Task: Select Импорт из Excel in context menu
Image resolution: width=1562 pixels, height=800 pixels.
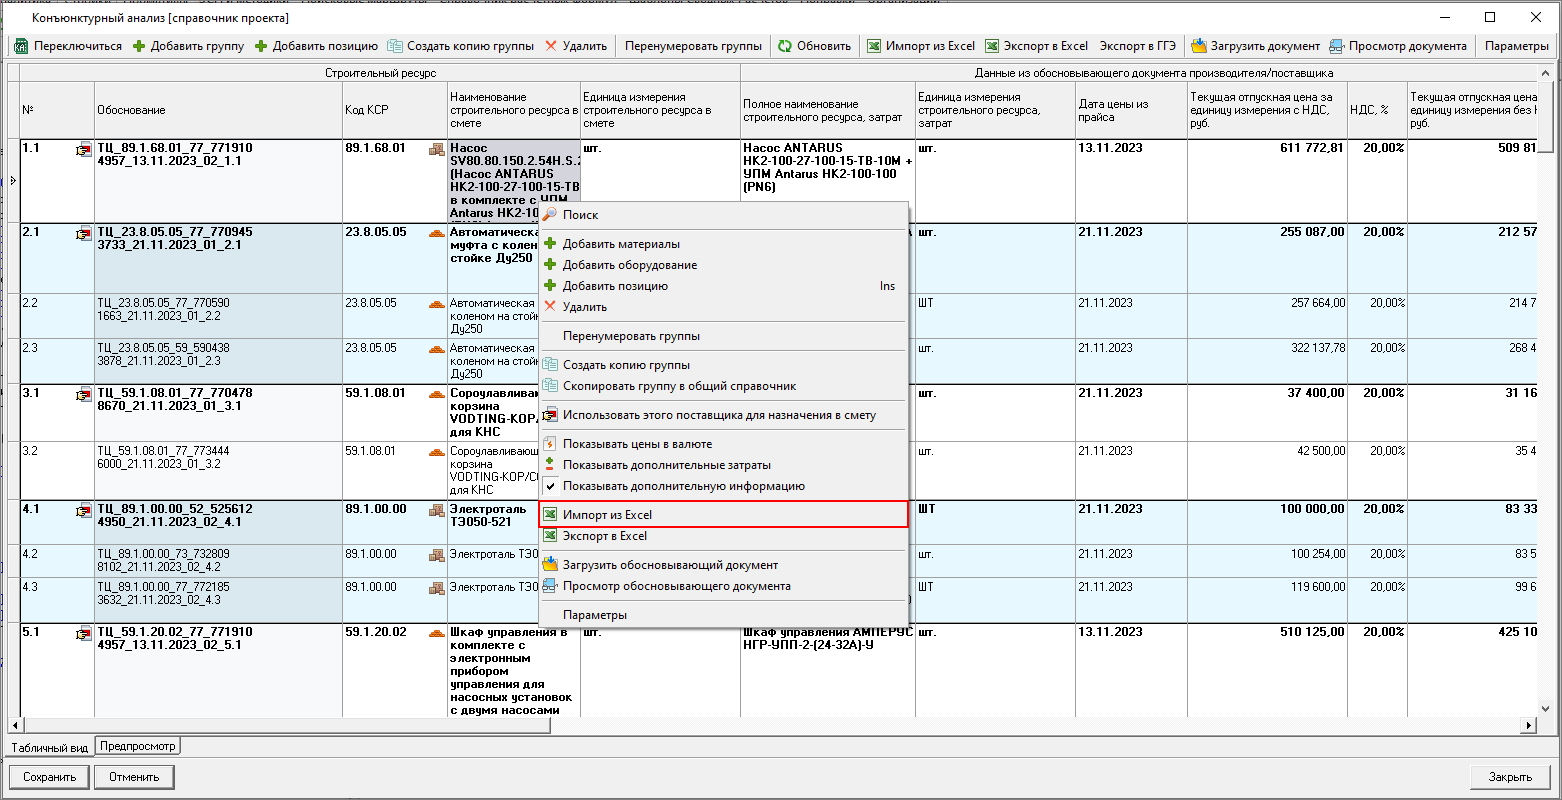Action: 607,515
